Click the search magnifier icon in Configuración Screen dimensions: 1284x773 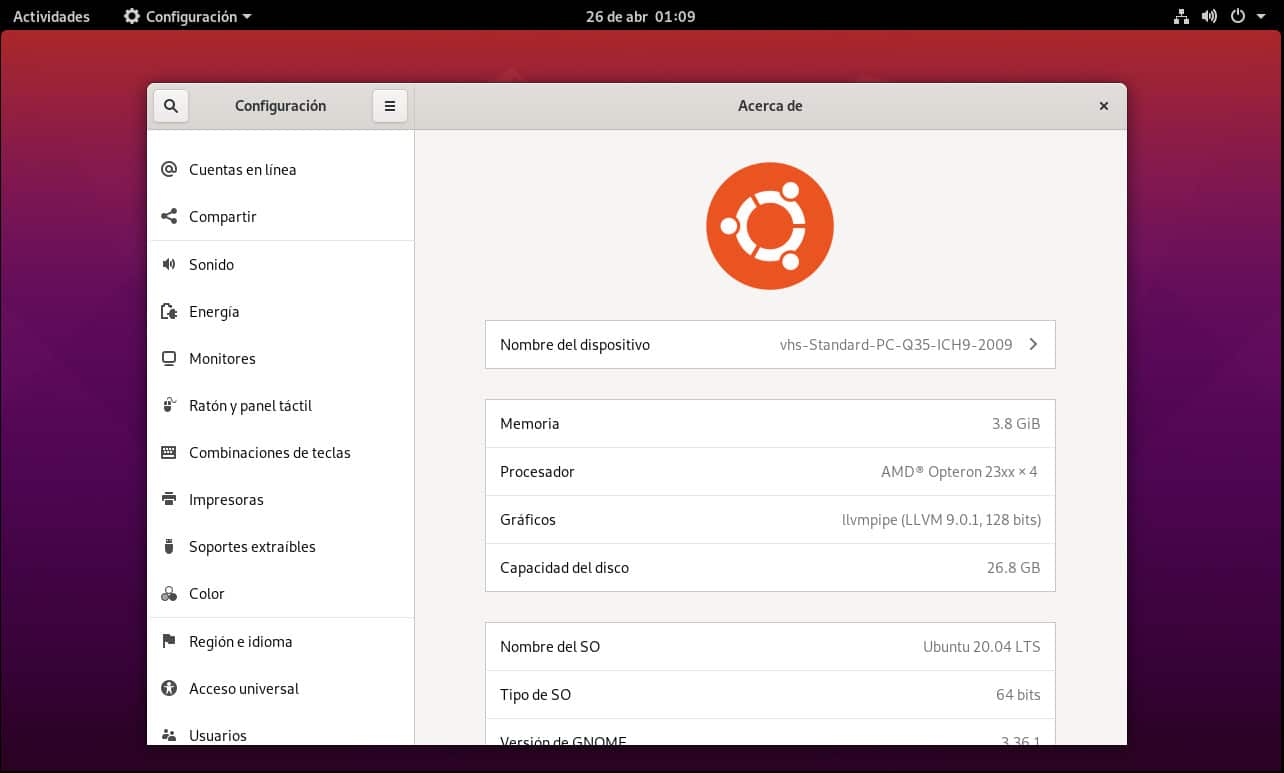coord(171,106)
